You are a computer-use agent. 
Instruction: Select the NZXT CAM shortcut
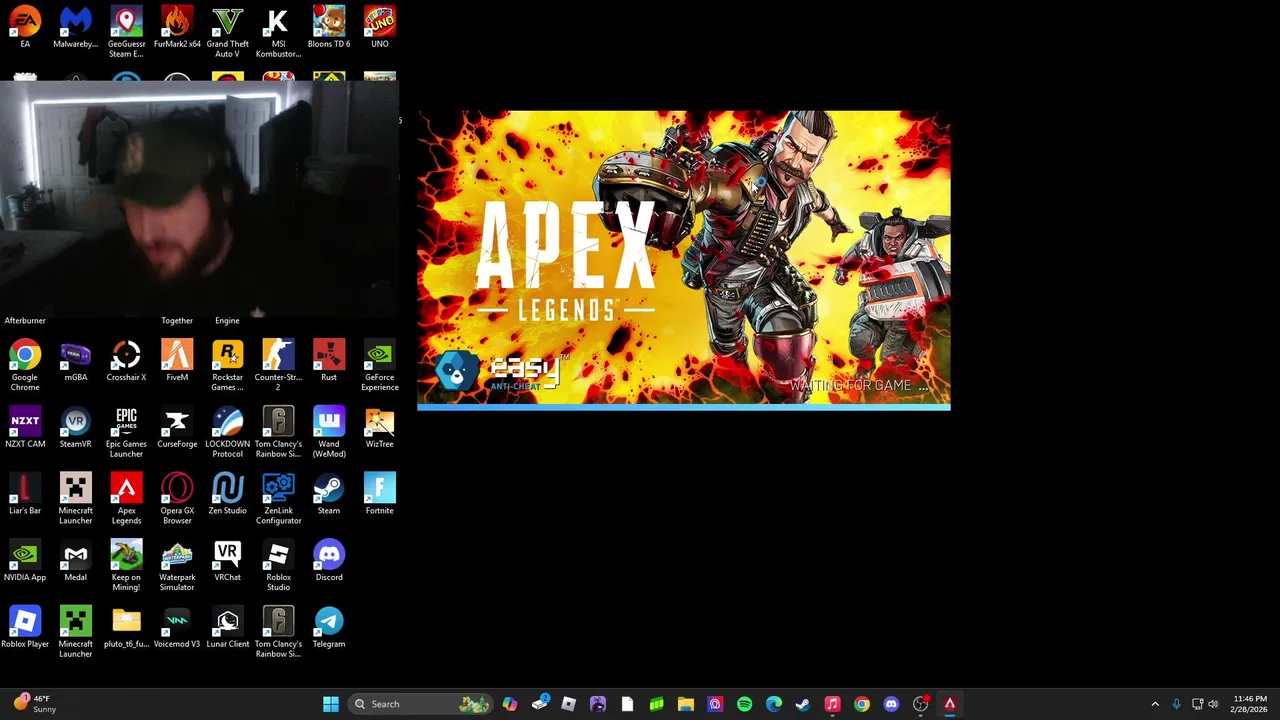click(25, 427)
